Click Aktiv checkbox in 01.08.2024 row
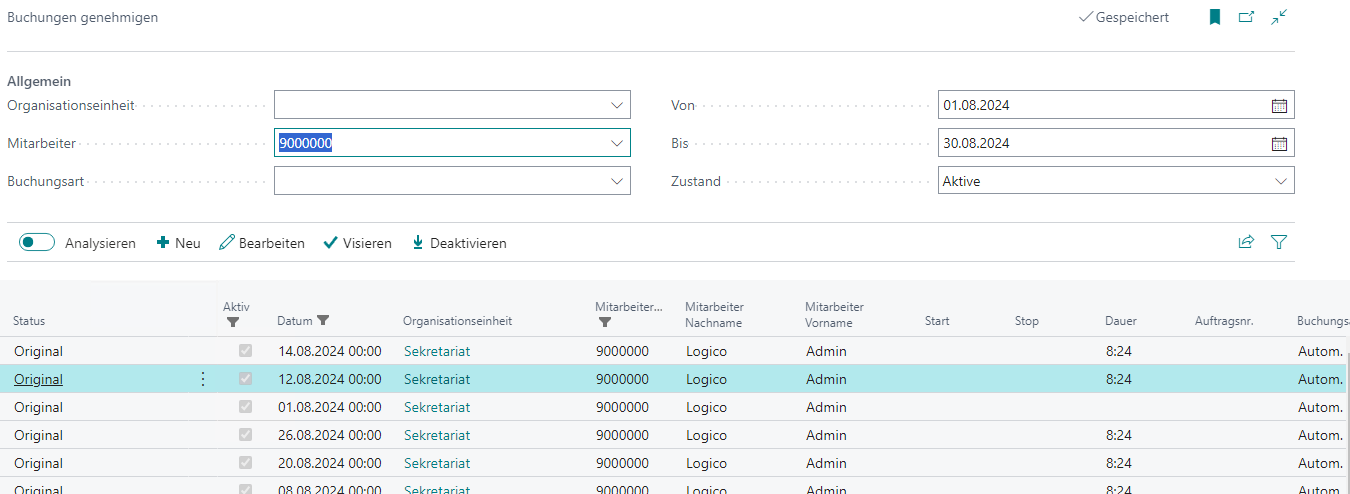The height and width of the screenshot is (494, 1350). pyautogui.click(x=245, y=407)
